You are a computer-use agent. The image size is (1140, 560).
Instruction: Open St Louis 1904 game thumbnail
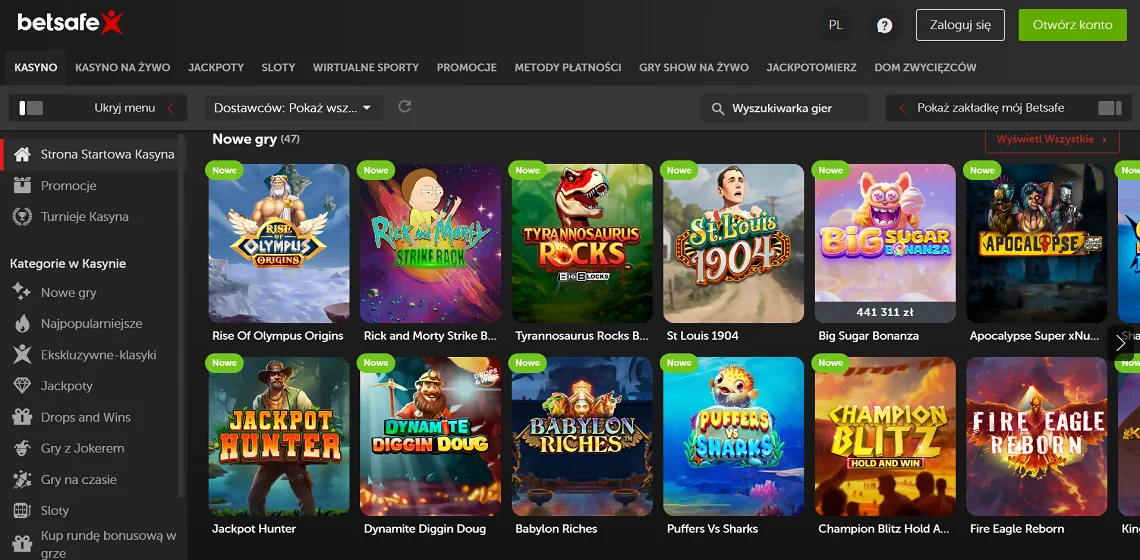tap(734, 243)
